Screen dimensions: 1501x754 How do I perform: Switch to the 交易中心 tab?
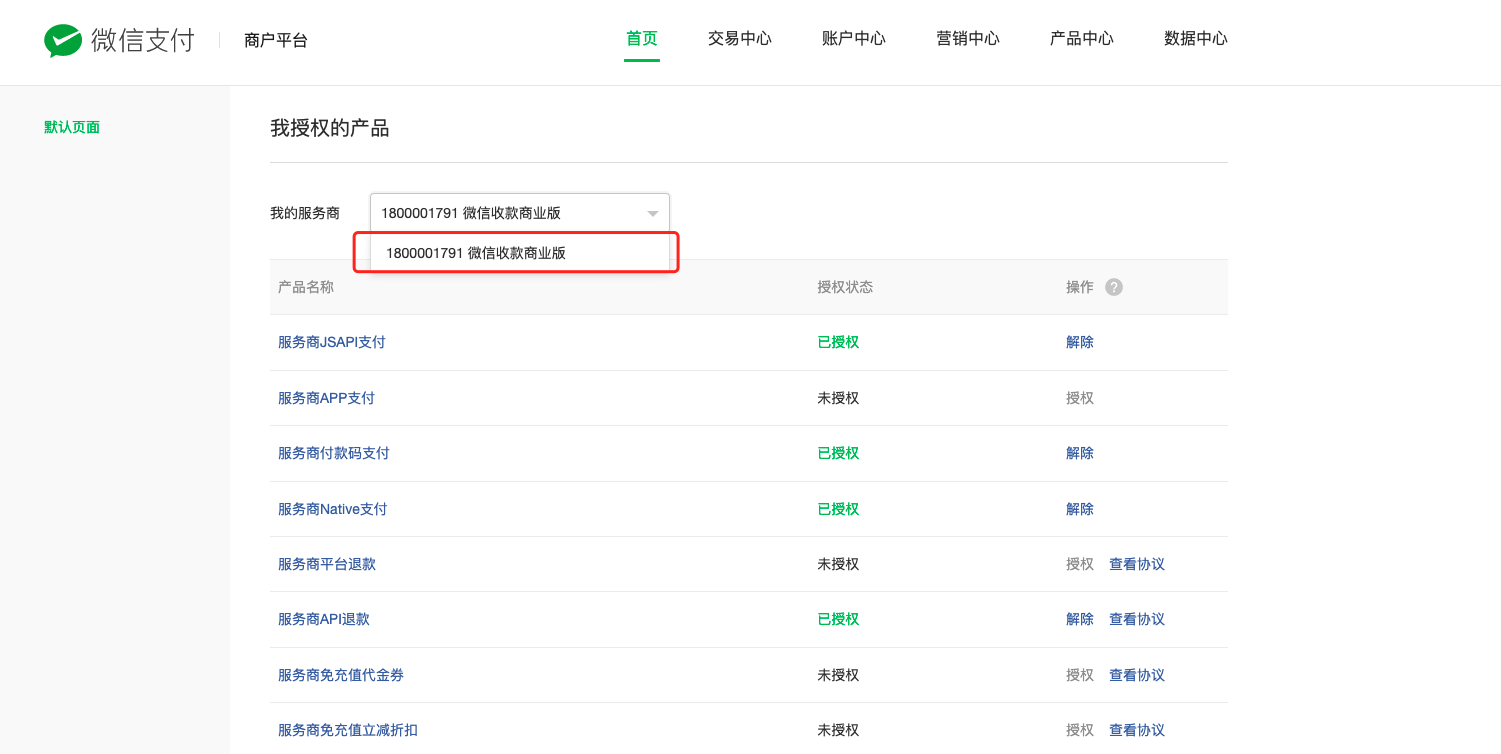click(740, 39)
